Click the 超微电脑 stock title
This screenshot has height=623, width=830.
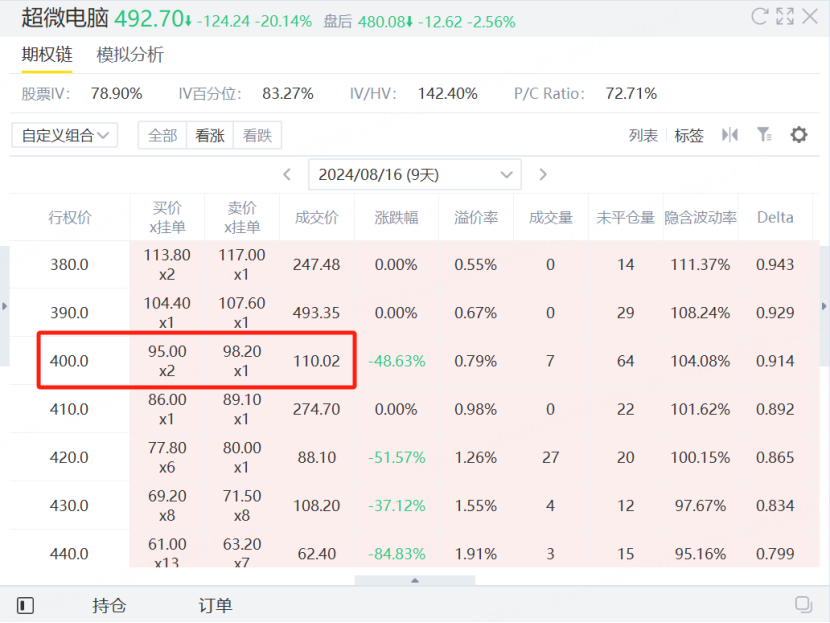pos(65,19)
